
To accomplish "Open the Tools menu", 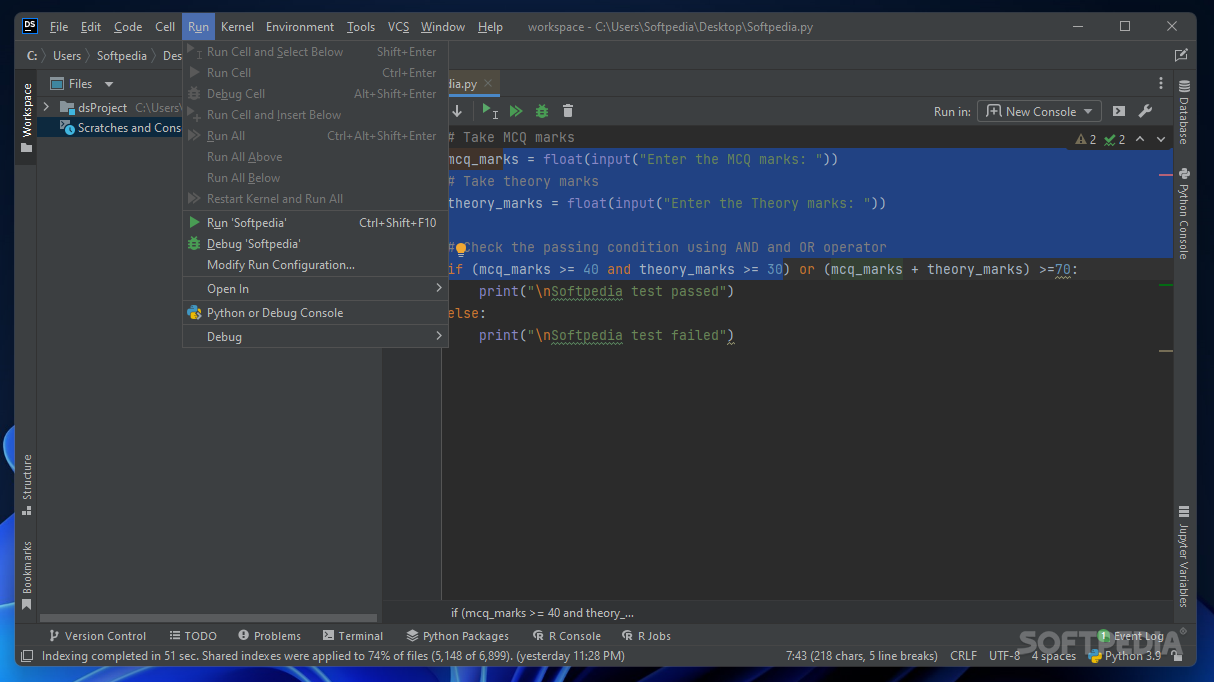I will click(x=361, y=27).
